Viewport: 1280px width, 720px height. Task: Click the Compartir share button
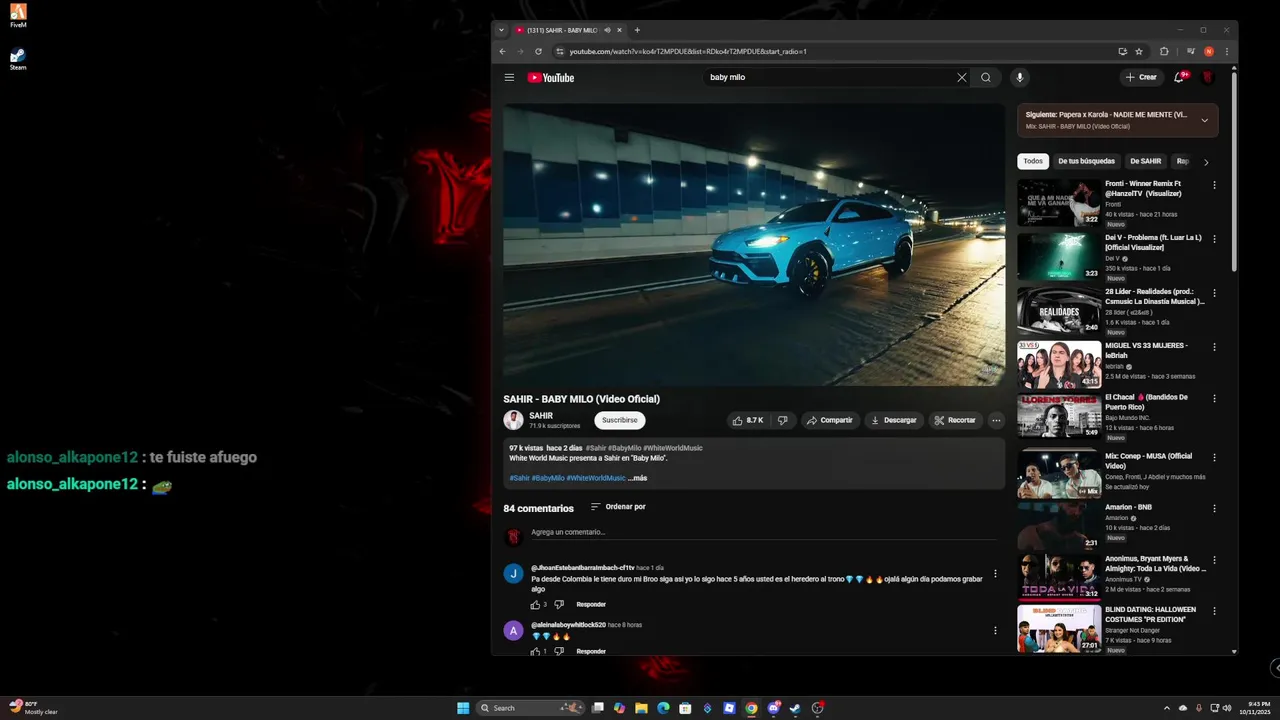(830, 420)
